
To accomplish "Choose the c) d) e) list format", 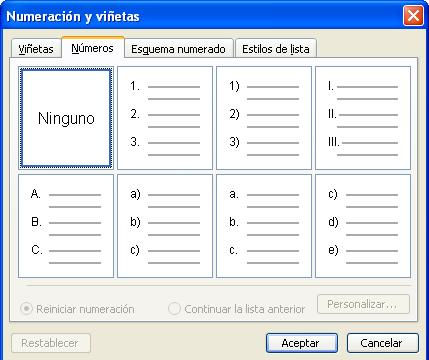I will coord(363,226).
